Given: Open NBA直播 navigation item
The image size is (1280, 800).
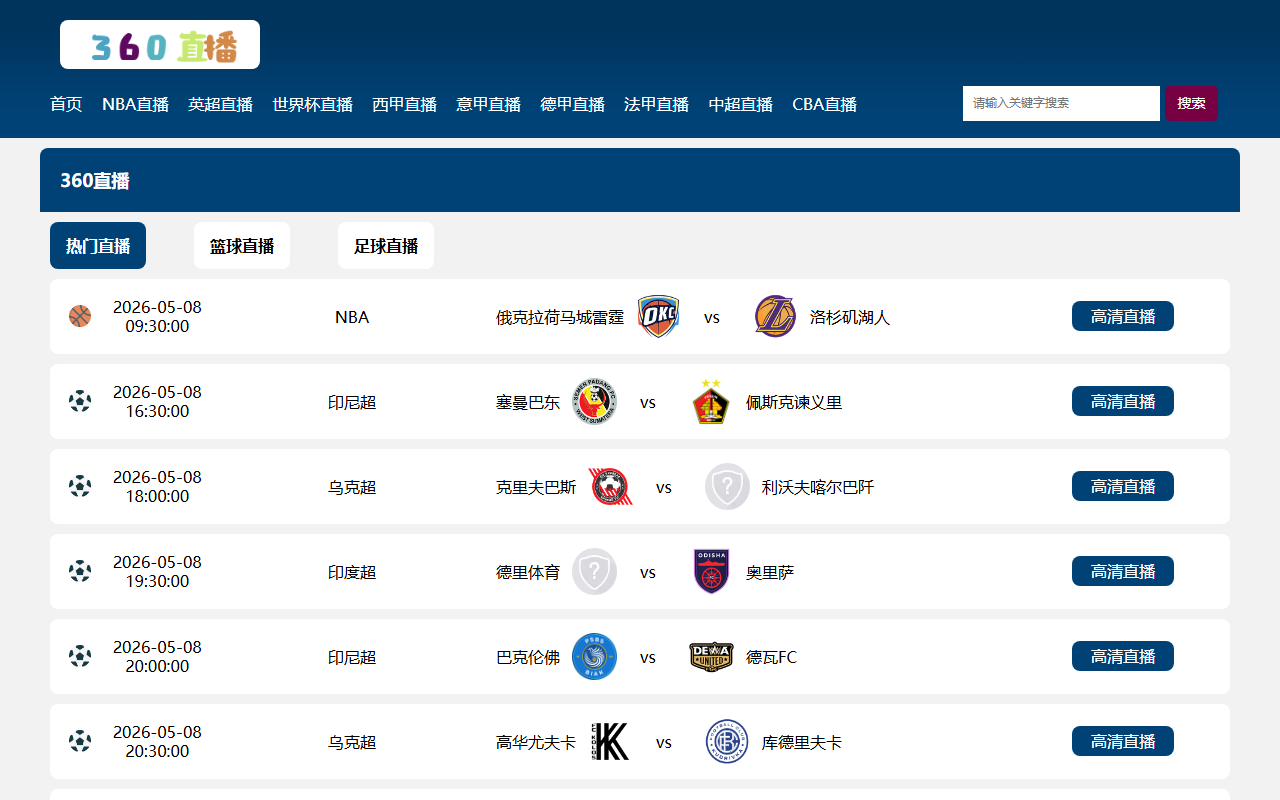Looking at the screenshot, I should pyautogui.click(x=135, y=104).
